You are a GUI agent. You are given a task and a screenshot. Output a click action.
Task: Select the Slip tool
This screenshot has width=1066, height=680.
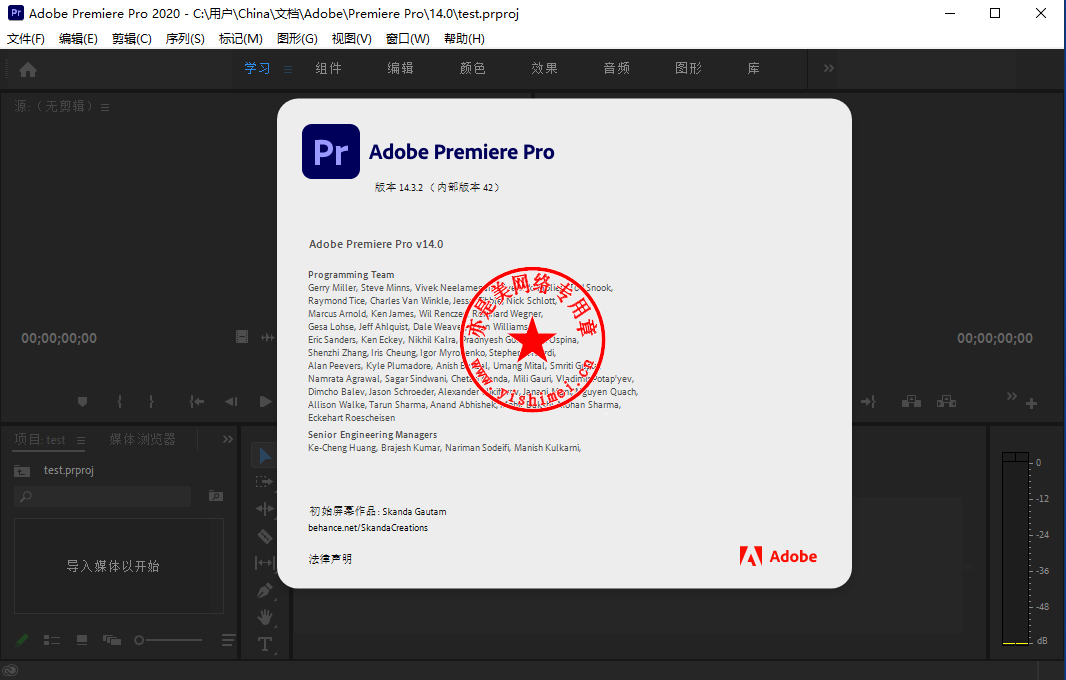[x=264, y=563]
